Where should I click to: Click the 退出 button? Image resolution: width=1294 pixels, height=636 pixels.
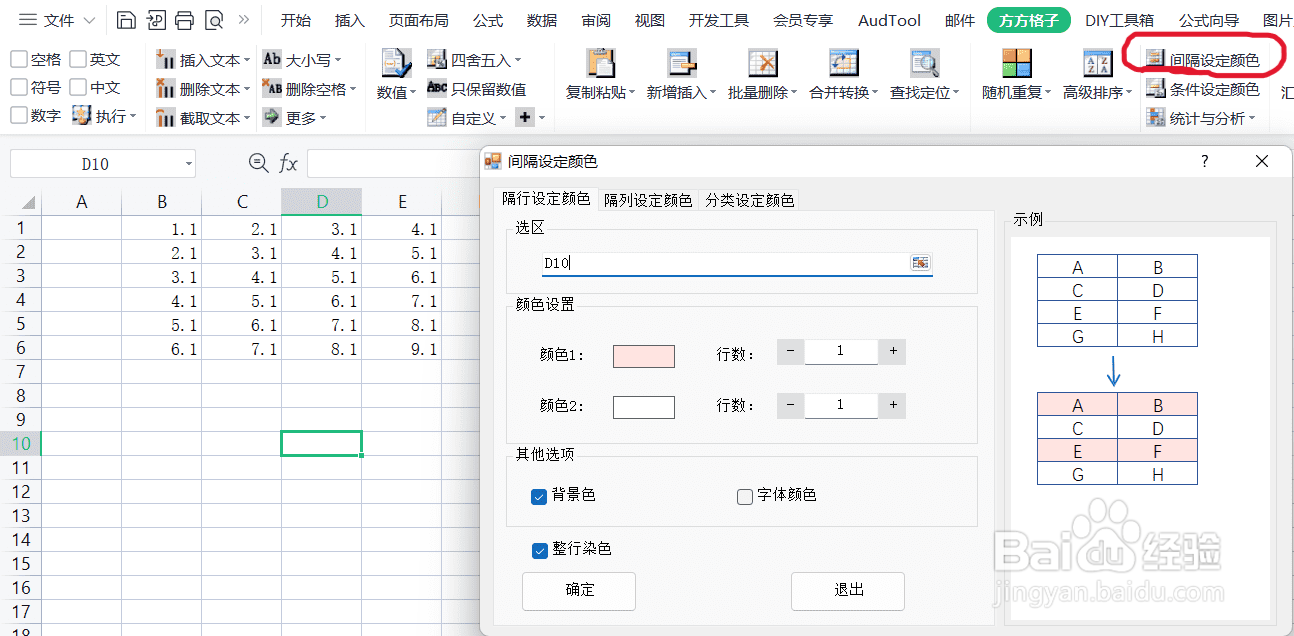point(847,591)
